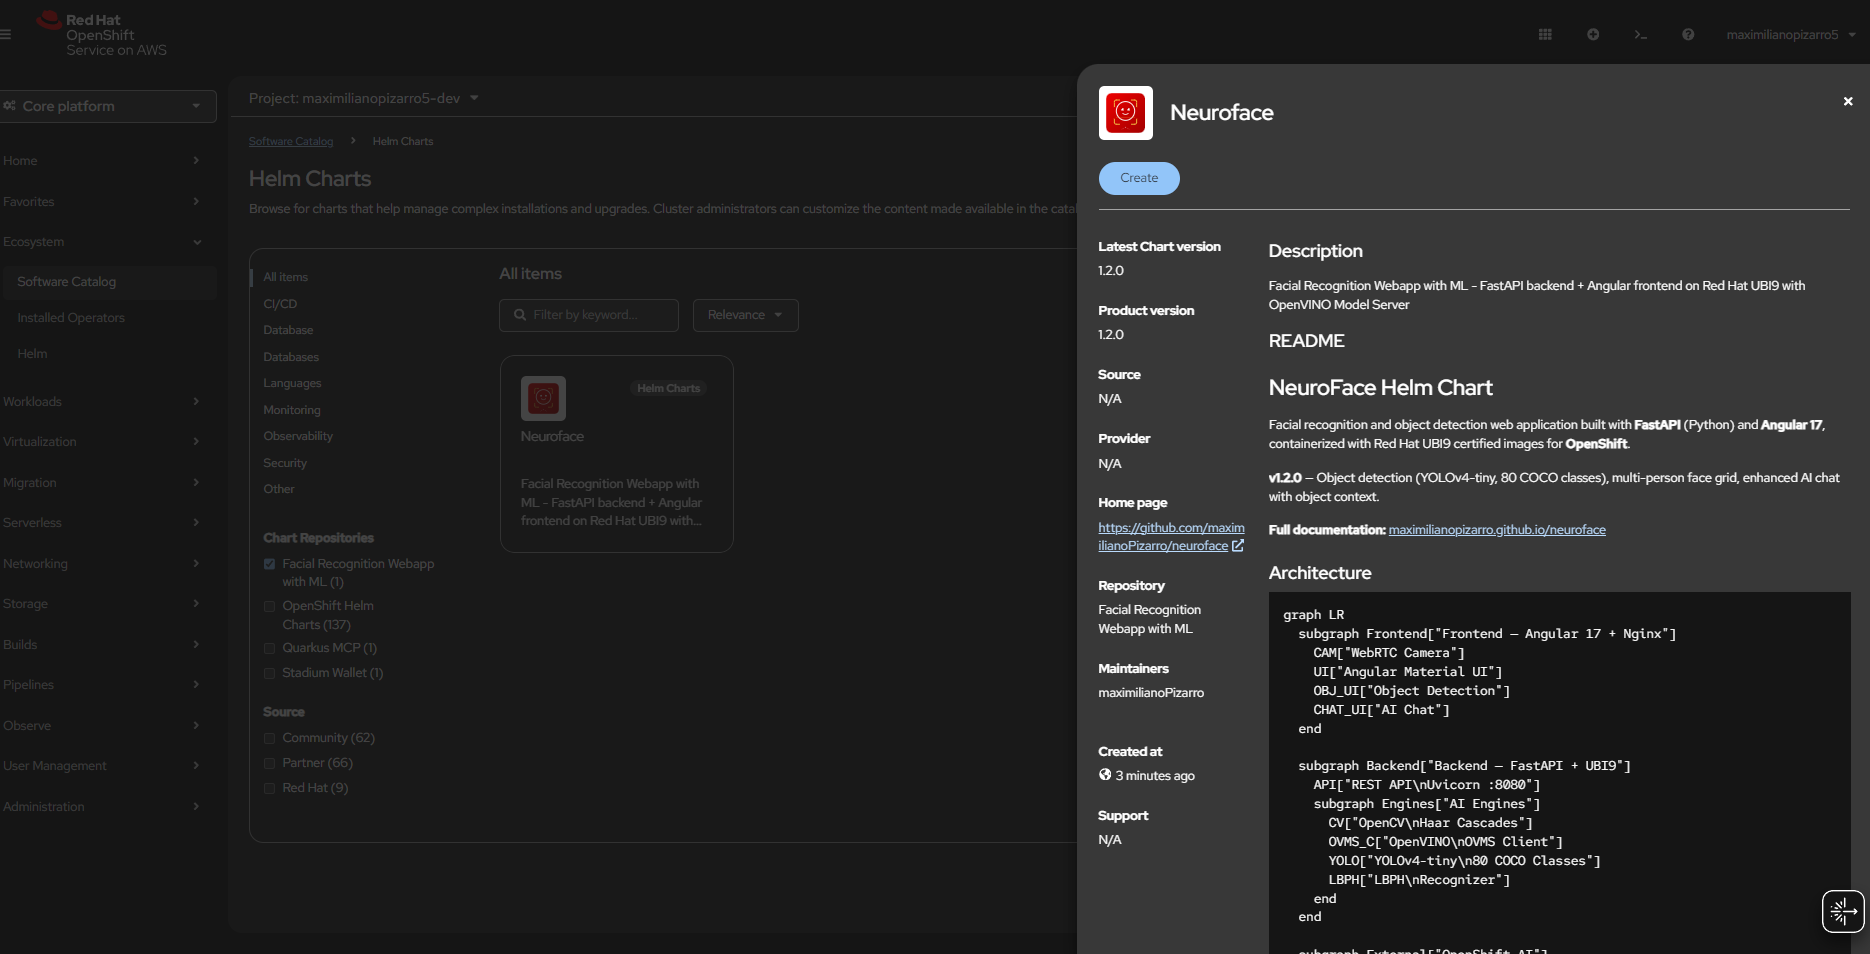
Task: Expand the Project maximilianopizarro5-dev selector
Action: tap(364, 98)
